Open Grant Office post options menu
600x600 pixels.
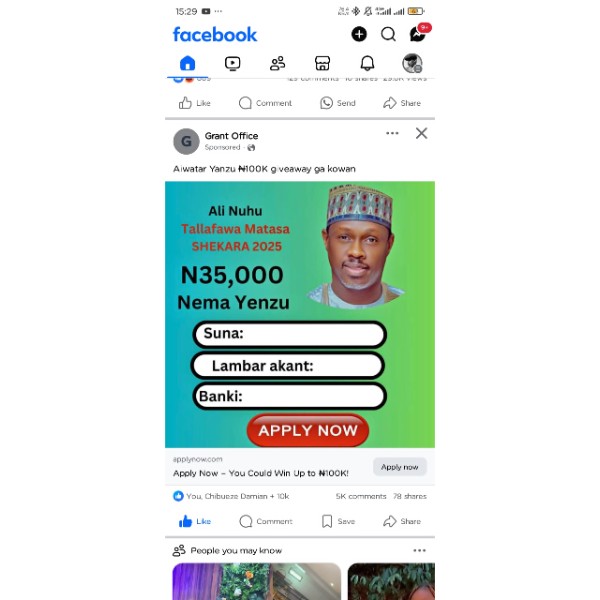coord(392,133)
